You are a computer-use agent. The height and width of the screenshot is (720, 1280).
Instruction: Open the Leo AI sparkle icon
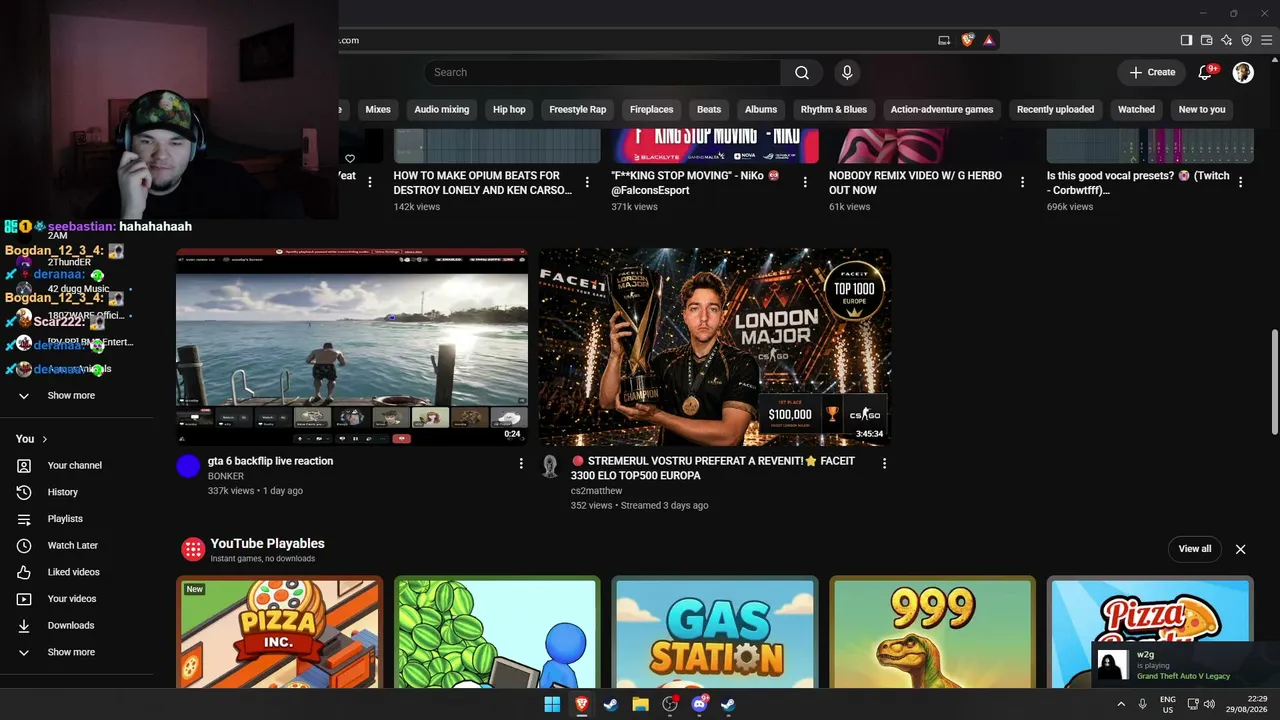coord(1227,40)
